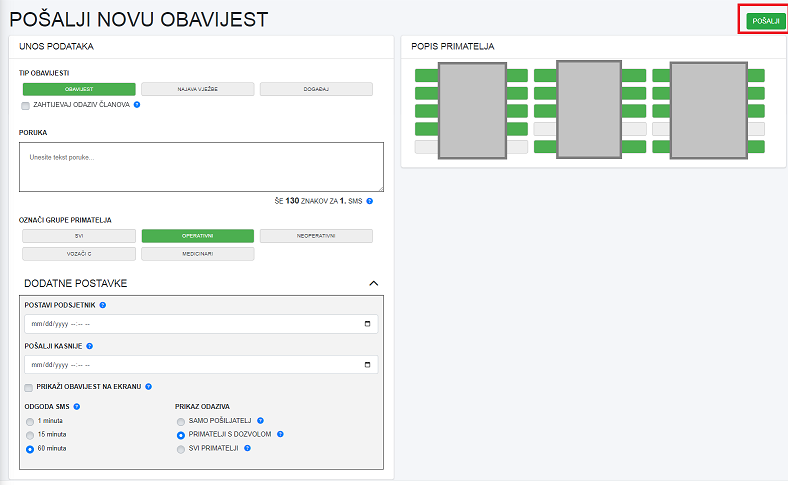
Task: Select the 15 minuta SMS delay option
Action: (x=30, y=435)
